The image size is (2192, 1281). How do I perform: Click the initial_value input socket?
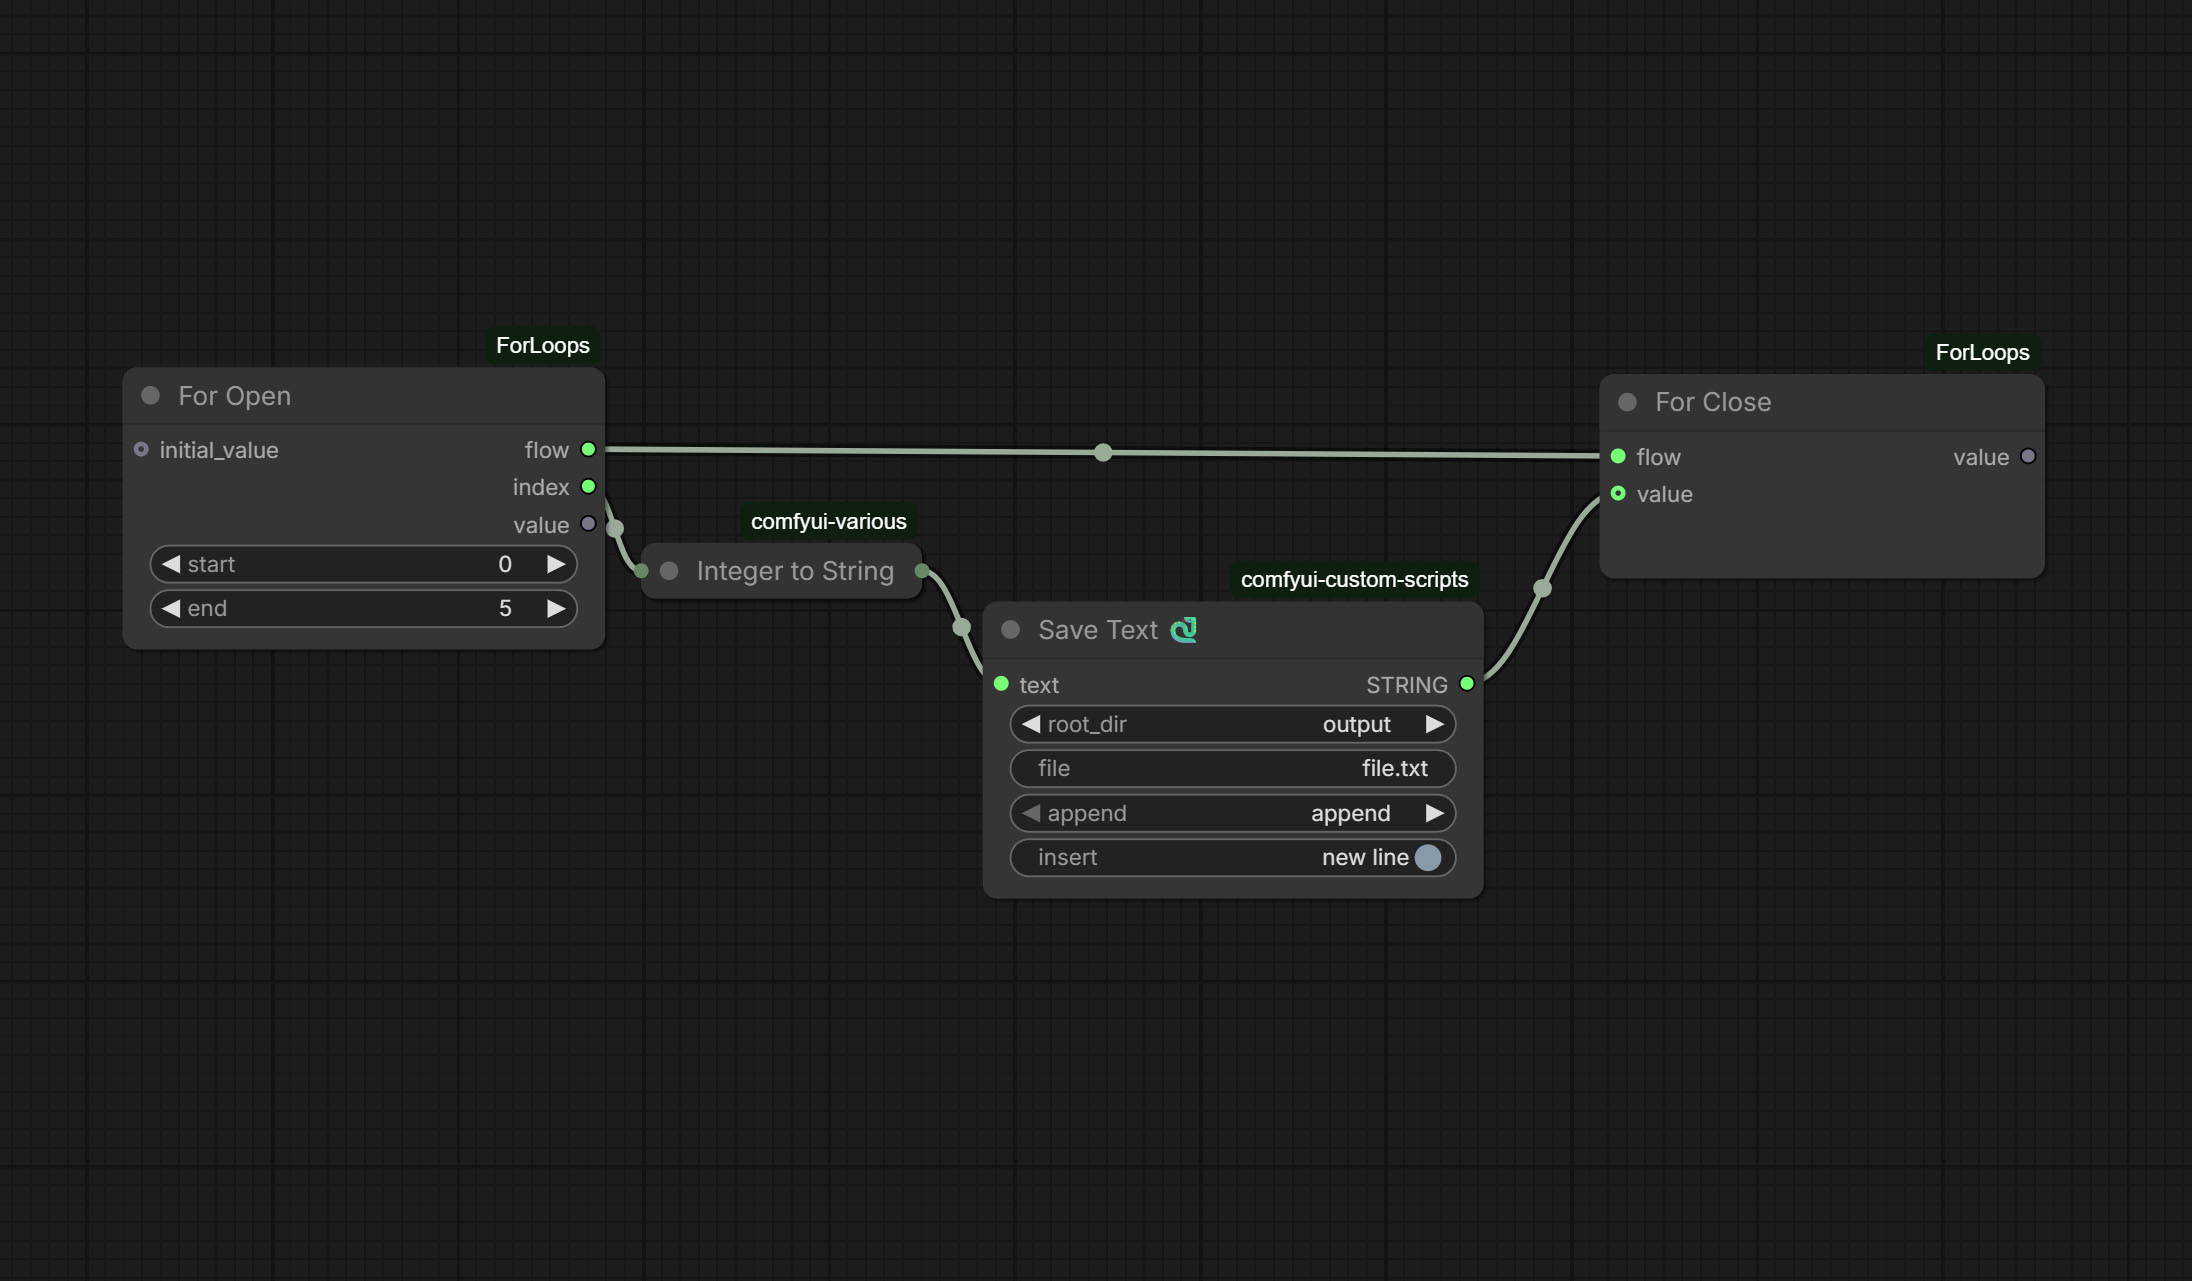tap(141, 450)
